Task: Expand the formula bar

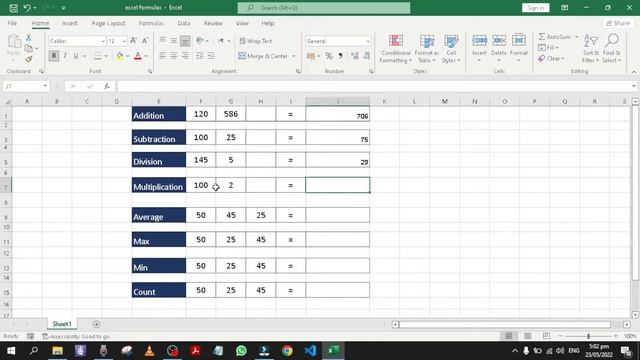Action: [633, 86]
